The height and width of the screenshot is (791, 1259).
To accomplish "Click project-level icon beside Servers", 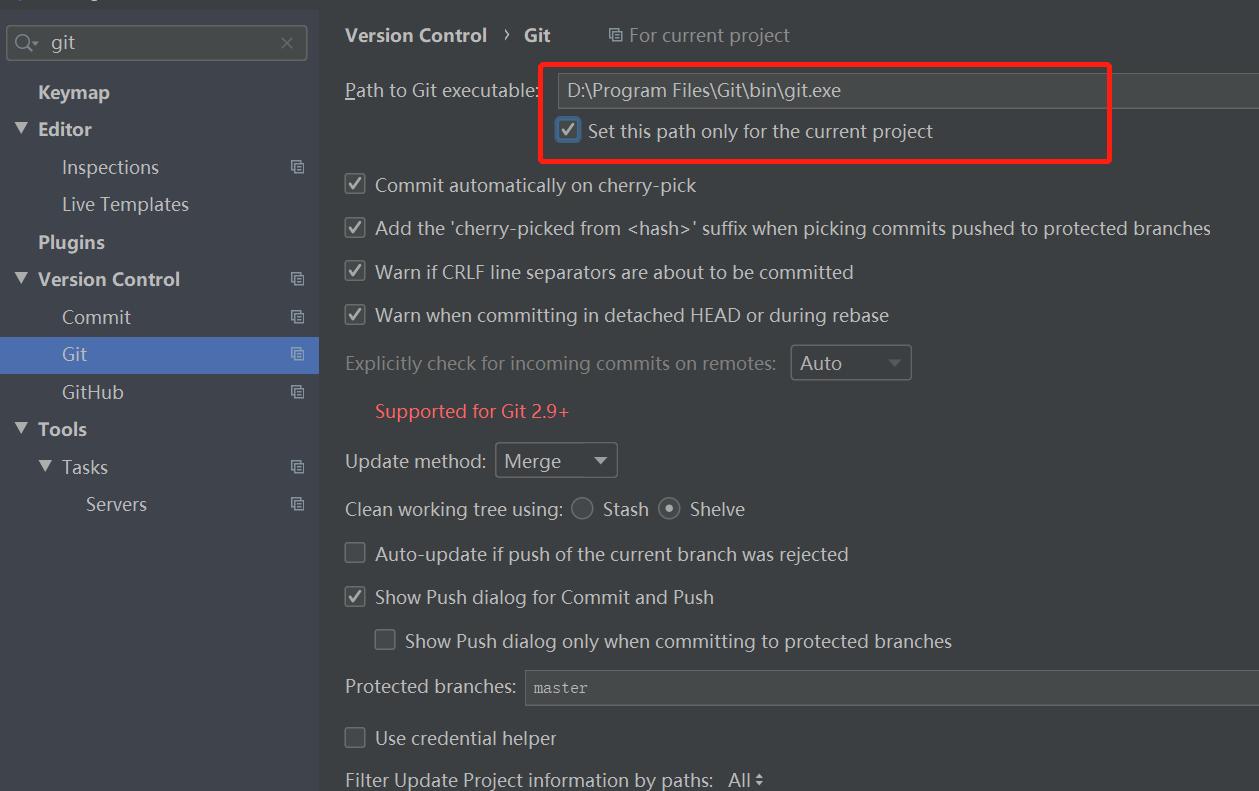I will point(297,504).
